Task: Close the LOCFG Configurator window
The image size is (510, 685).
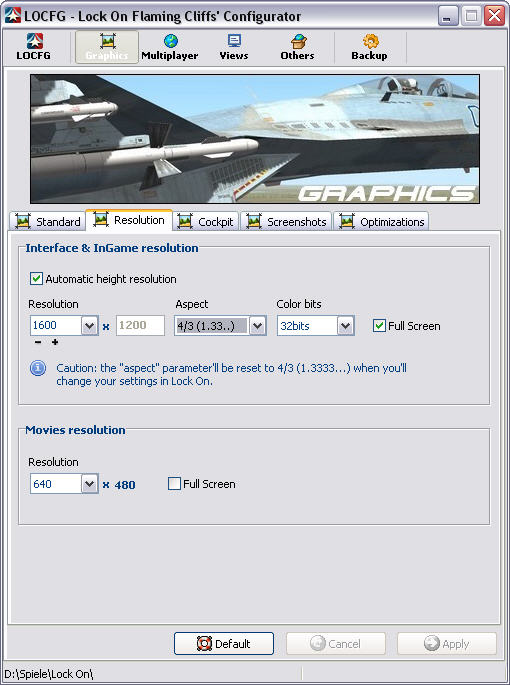Action: tap(495, 16)
